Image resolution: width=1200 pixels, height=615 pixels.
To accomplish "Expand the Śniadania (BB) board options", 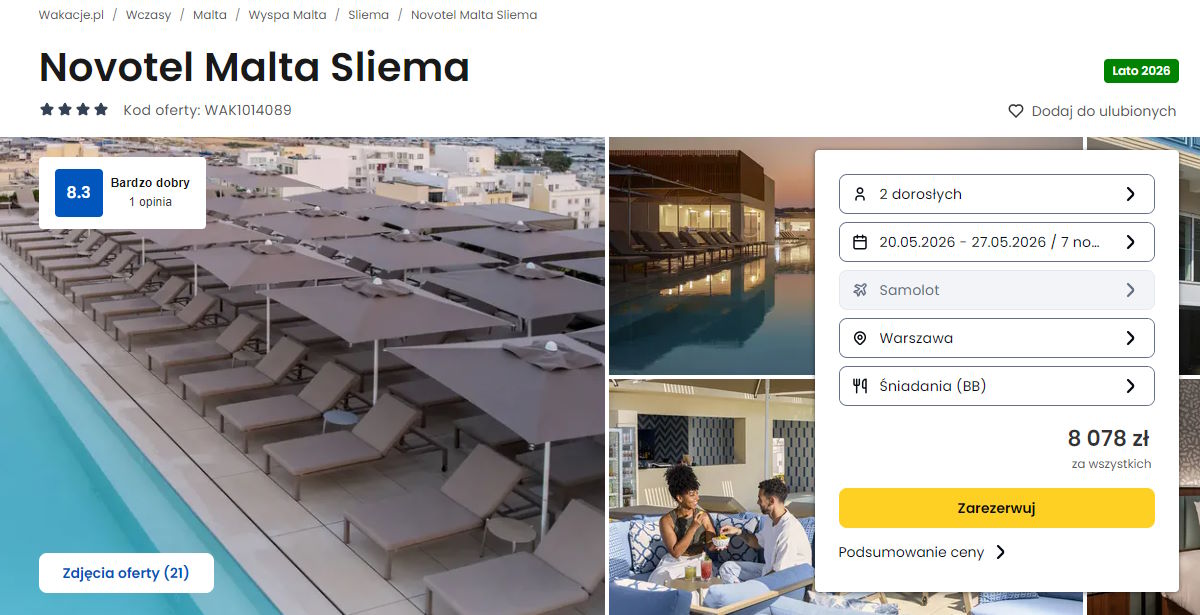I will click(996, 386).
